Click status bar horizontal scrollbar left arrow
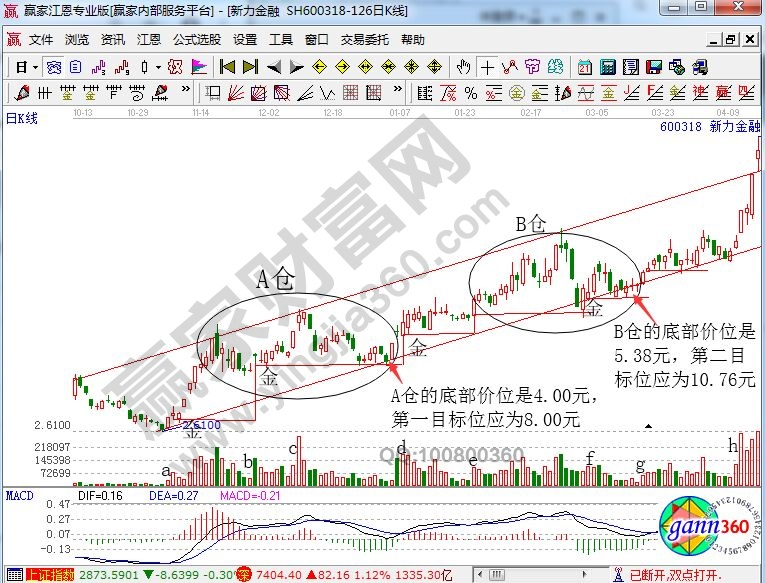The image size is (765, 583). point(481,574)
